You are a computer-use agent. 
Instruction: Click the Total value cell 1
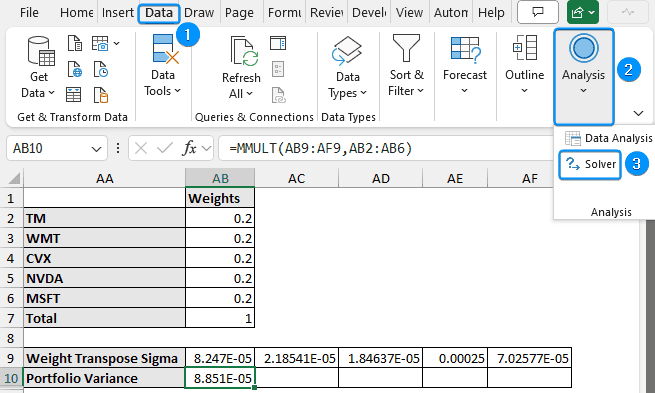tap(220, 319)
